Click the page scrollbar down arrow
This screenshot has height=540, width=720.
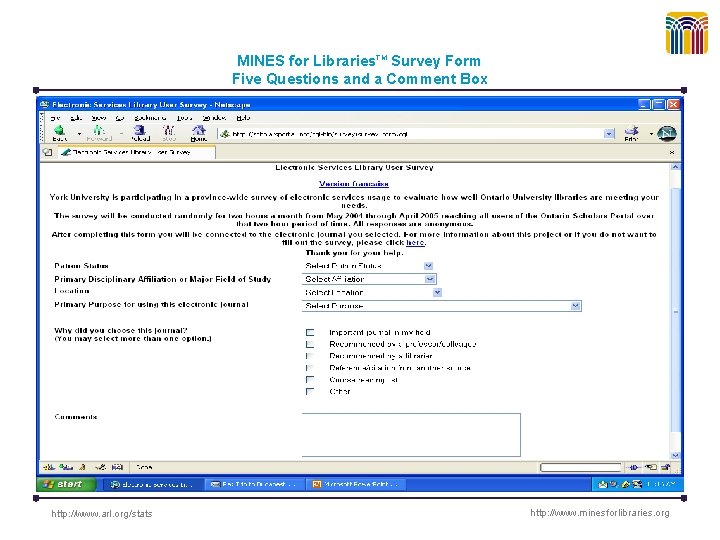coord(675,456)
